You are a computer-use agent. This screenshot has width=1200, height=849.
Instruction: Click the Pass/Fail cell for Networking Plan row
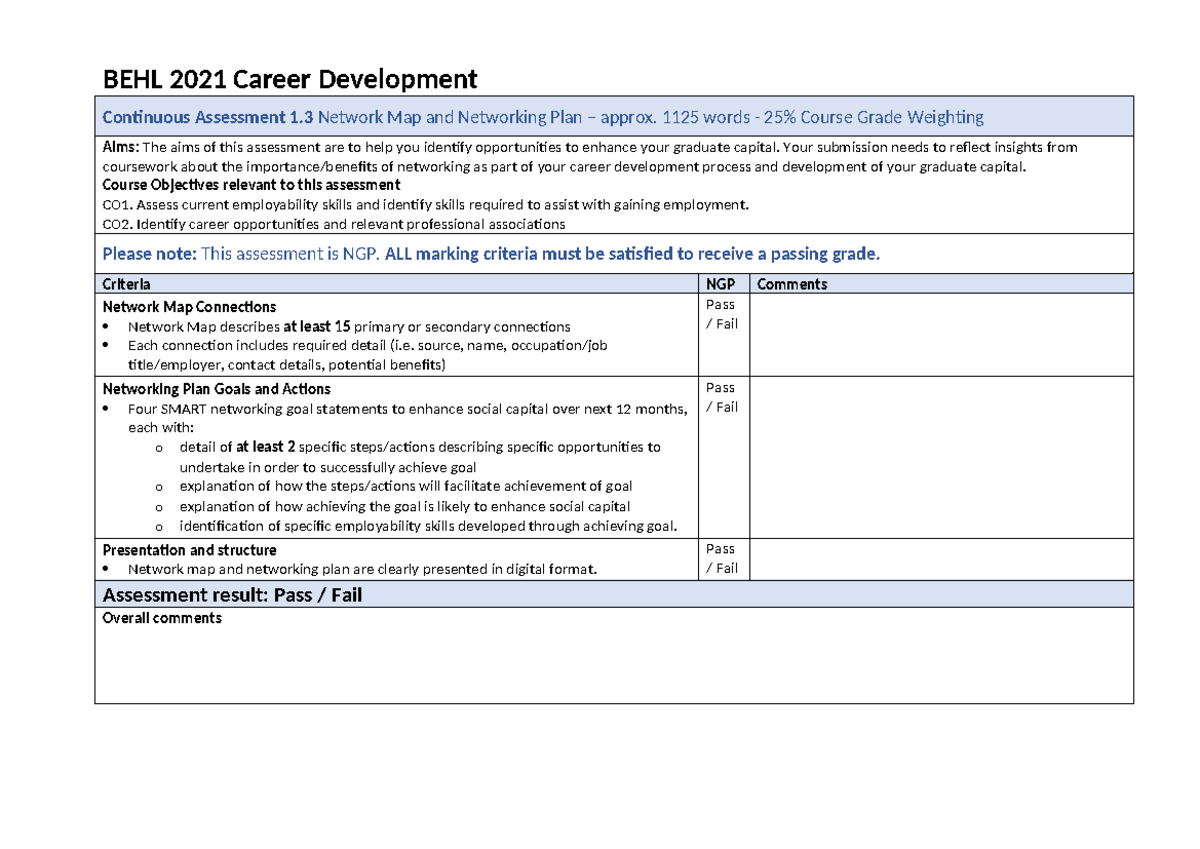pyautogui.click(x=721, y=398)
